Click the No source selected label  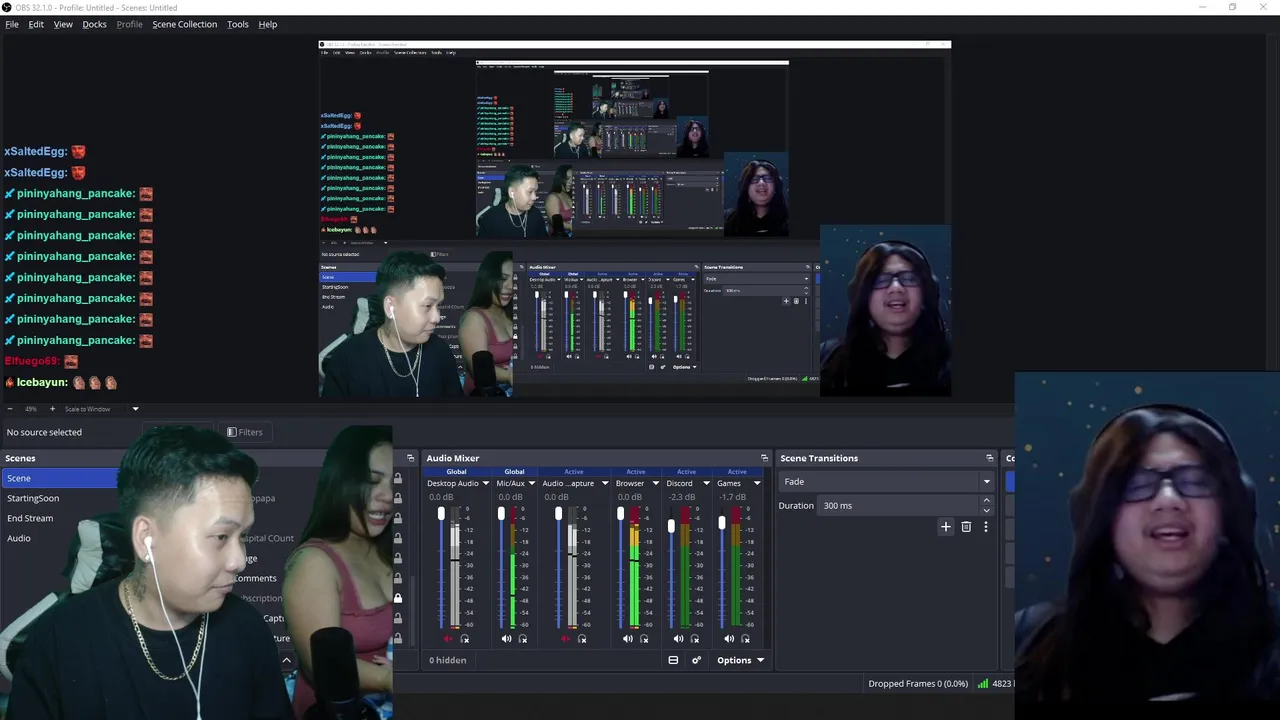44,432
